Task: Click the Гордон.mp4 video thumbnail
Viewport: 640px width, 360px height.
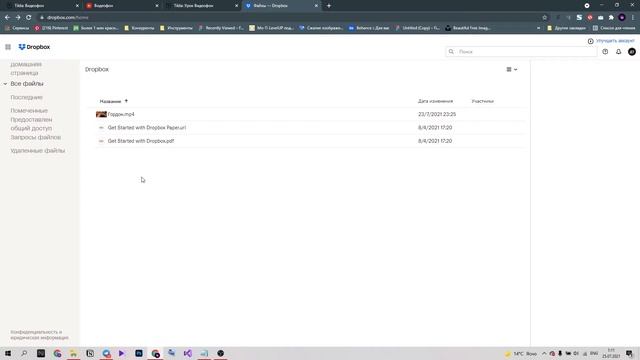Action: tap(101, 114)
